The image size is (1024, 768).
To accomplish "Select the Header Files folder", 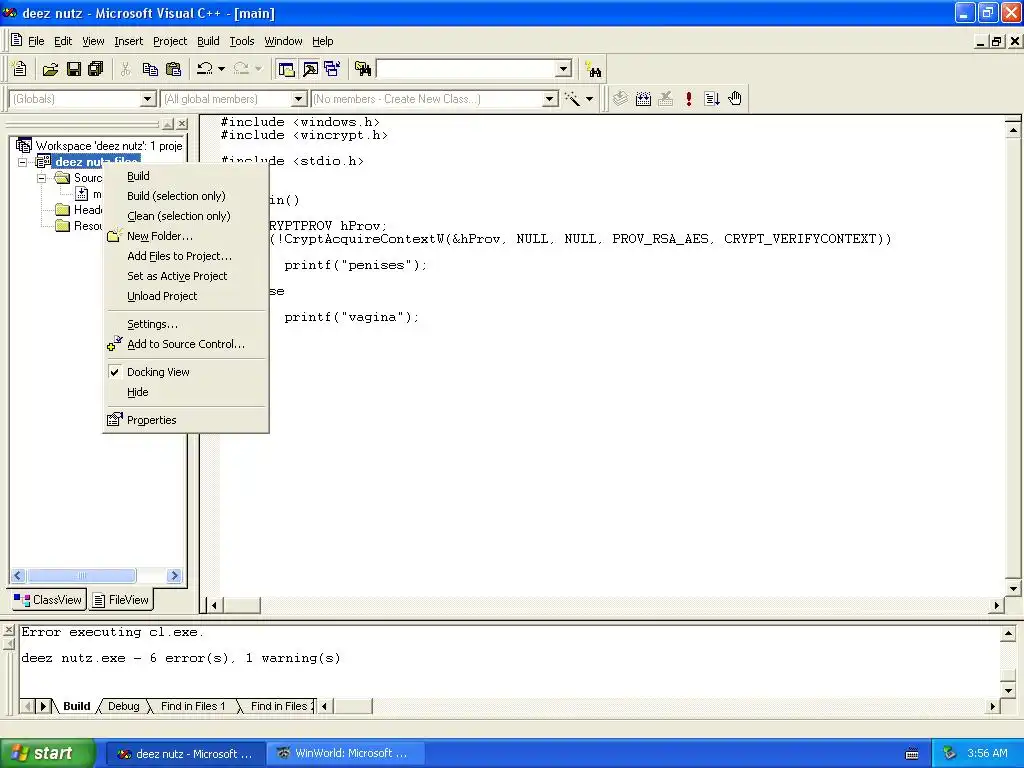I will pos(79,210).
